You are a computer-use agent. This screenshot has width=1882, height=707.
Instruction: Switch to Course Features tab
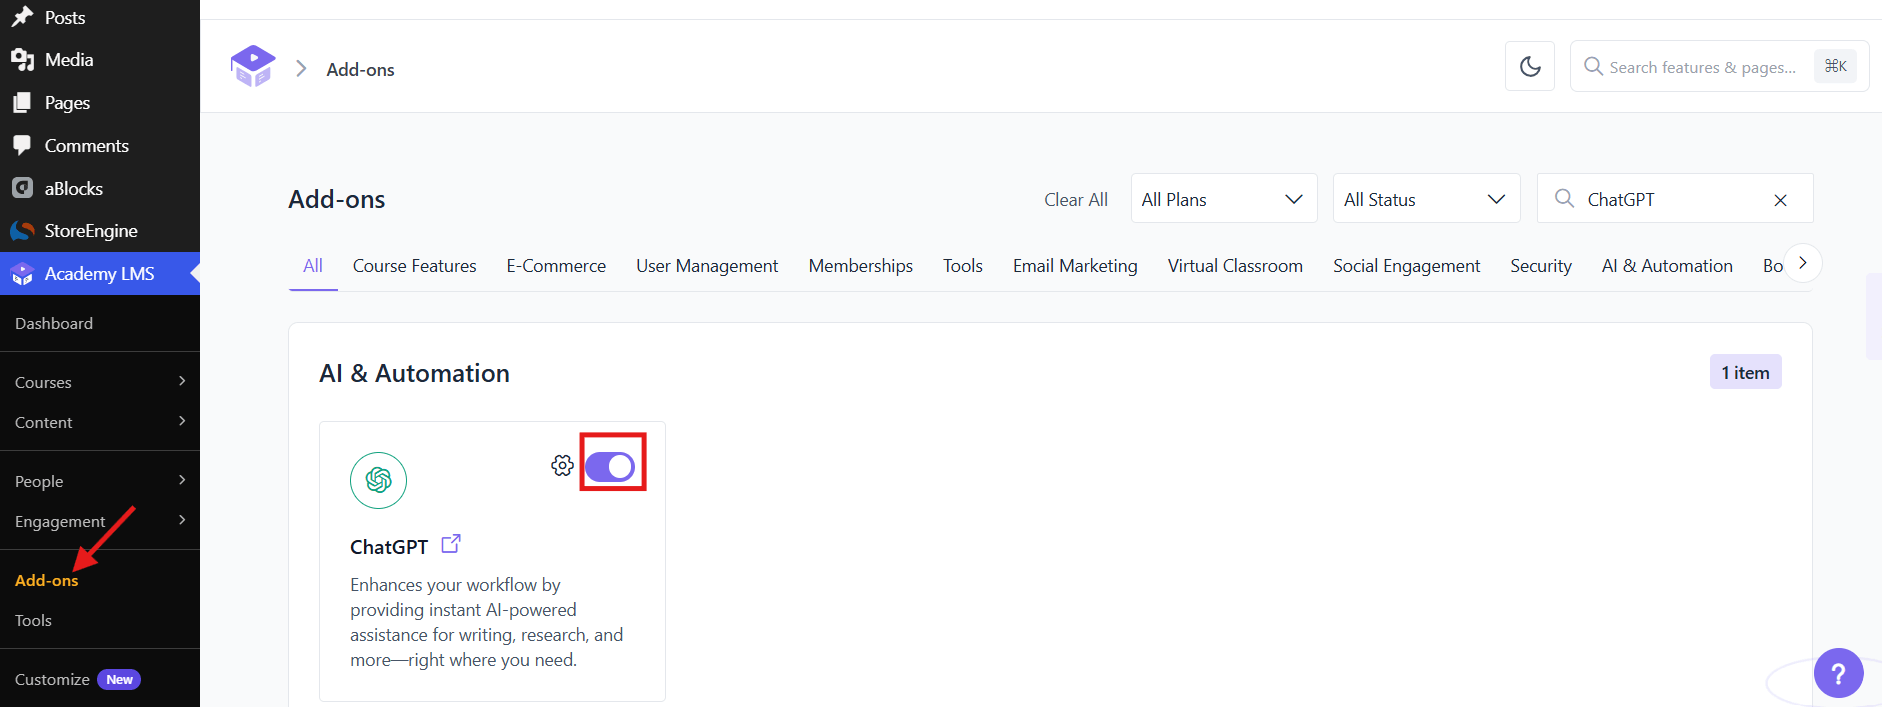414,265
